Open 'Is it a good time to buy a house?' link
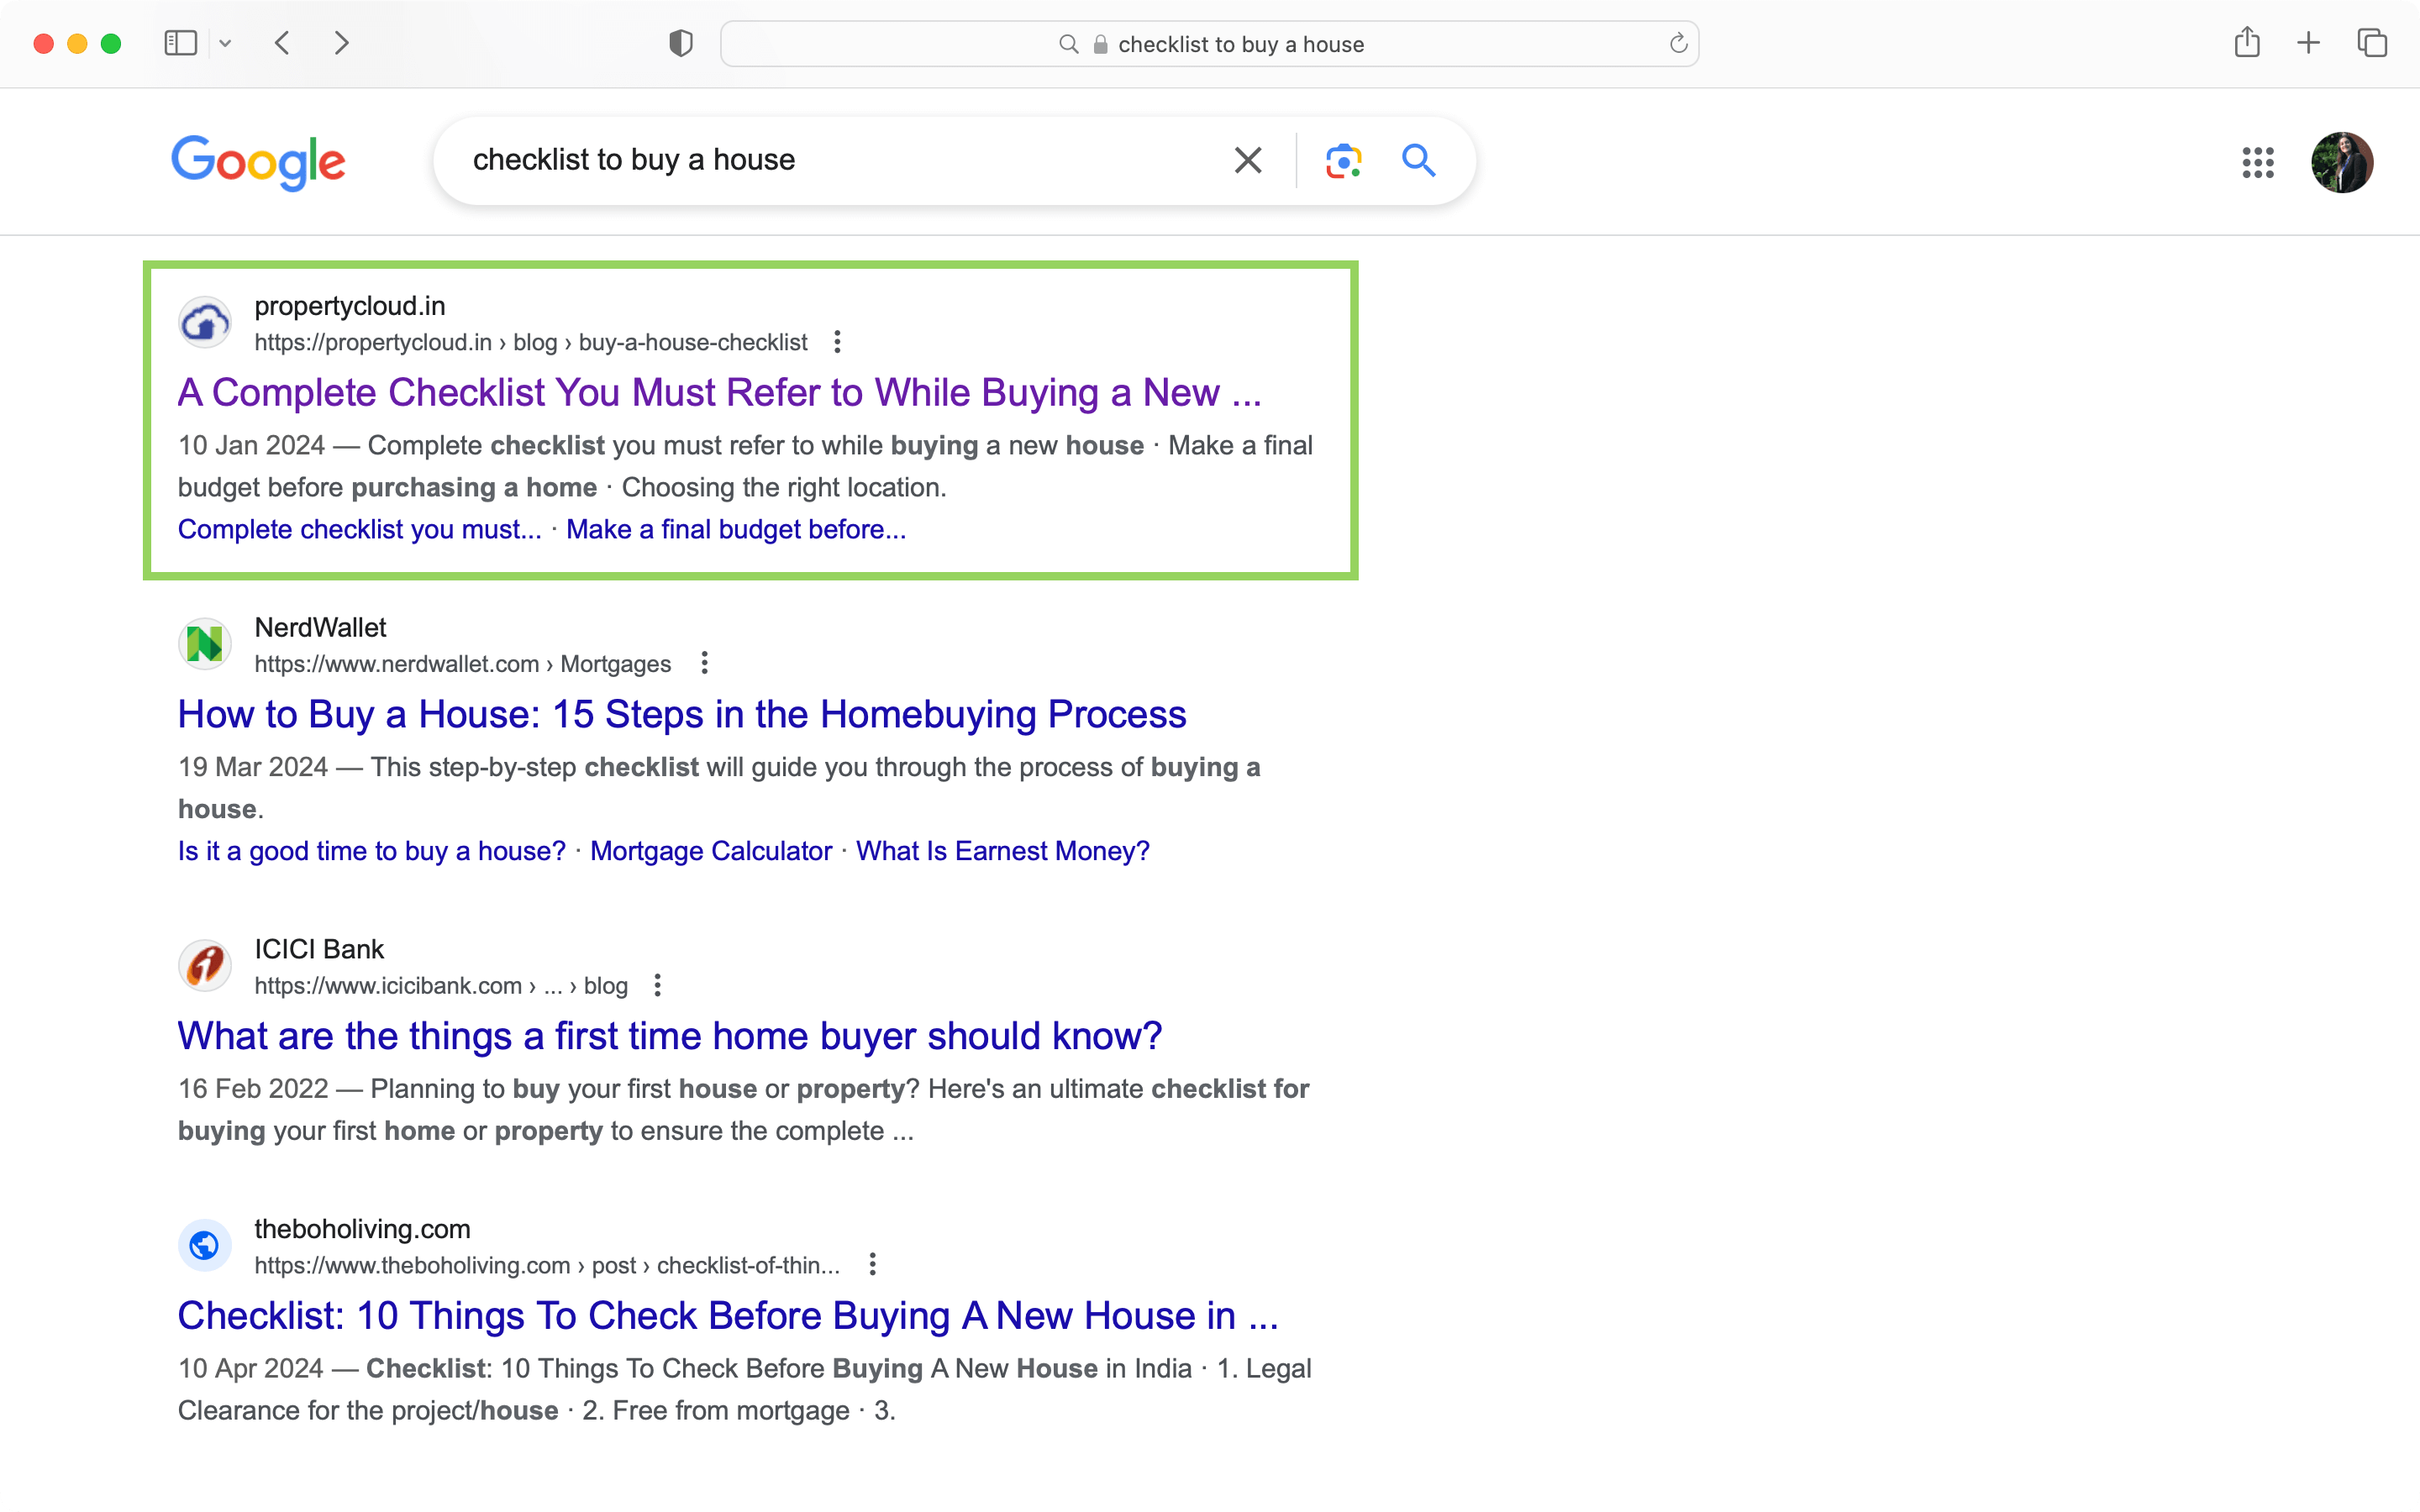This screenshot has height=1512, width=2420. click(371, 851)
